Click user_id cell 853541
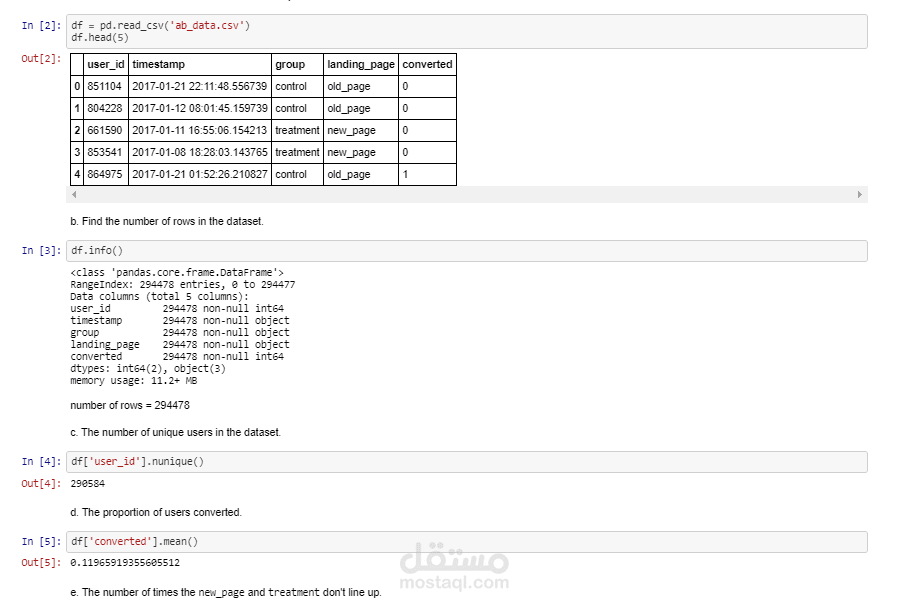 [x=106, y=153]
